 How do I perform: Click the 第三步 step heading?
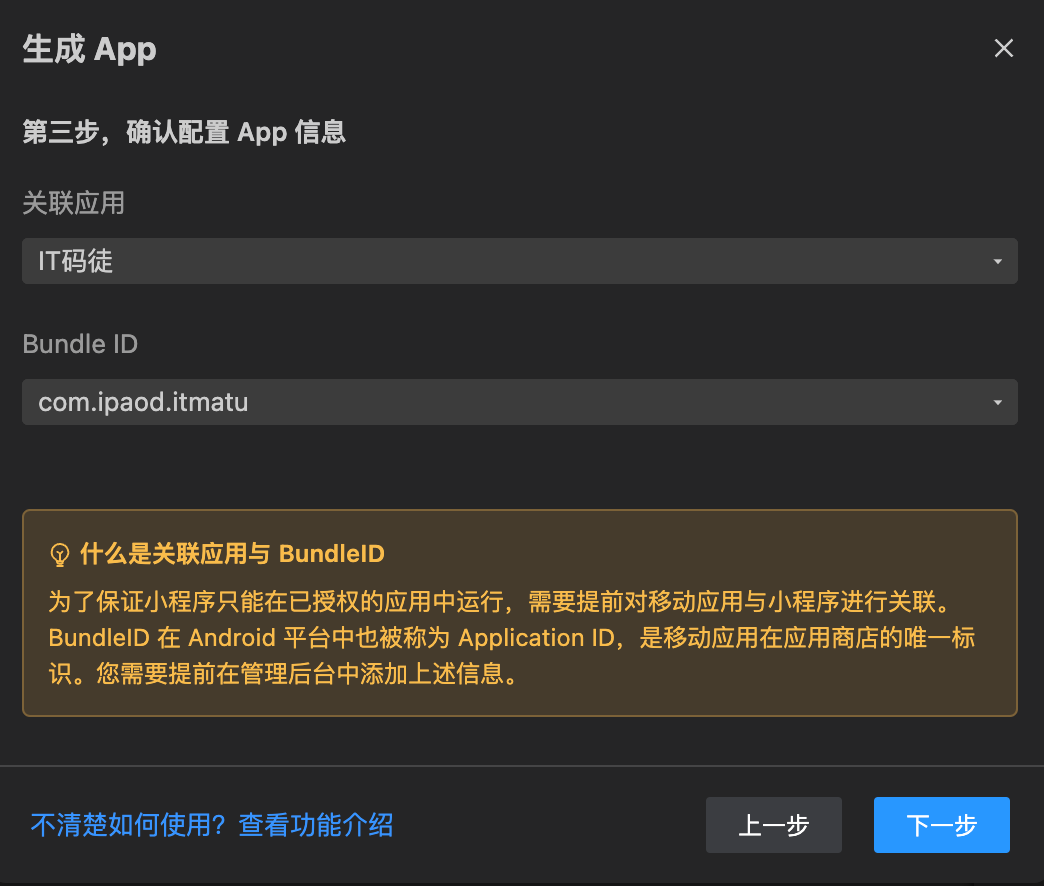[183, 132]
